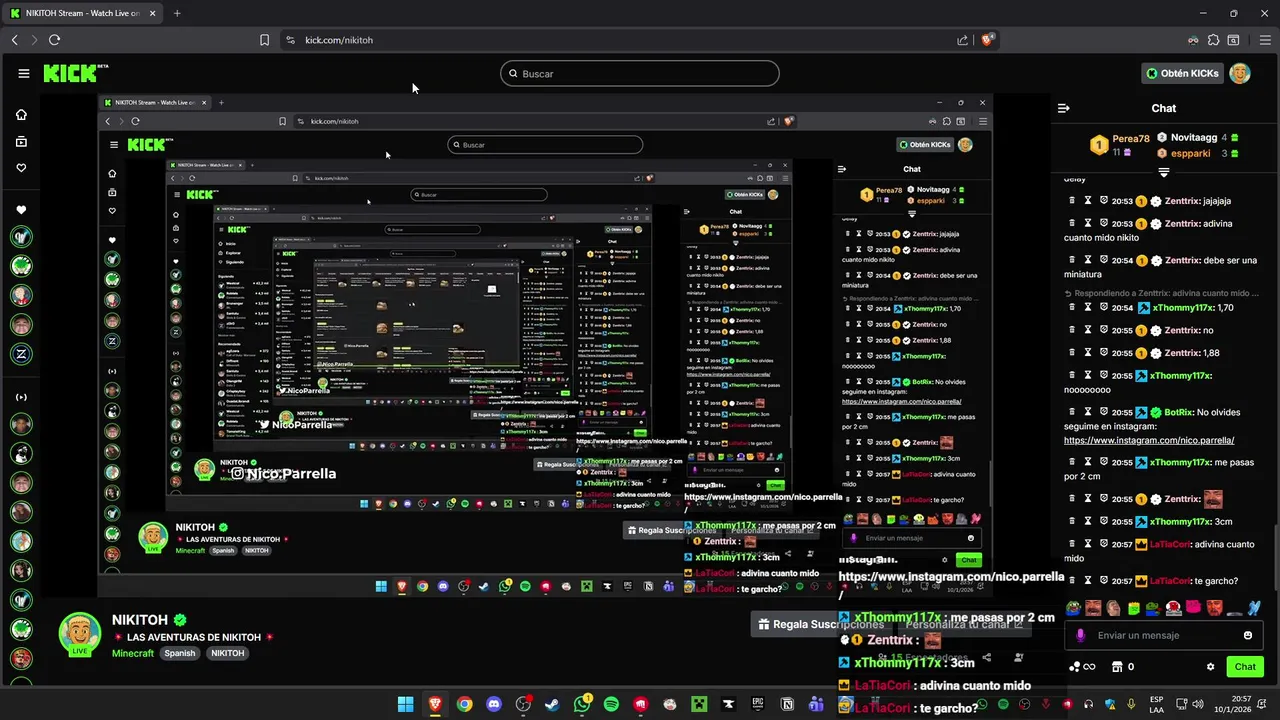
Task: Share the page using address bar icon
Action: pos(962,40)
